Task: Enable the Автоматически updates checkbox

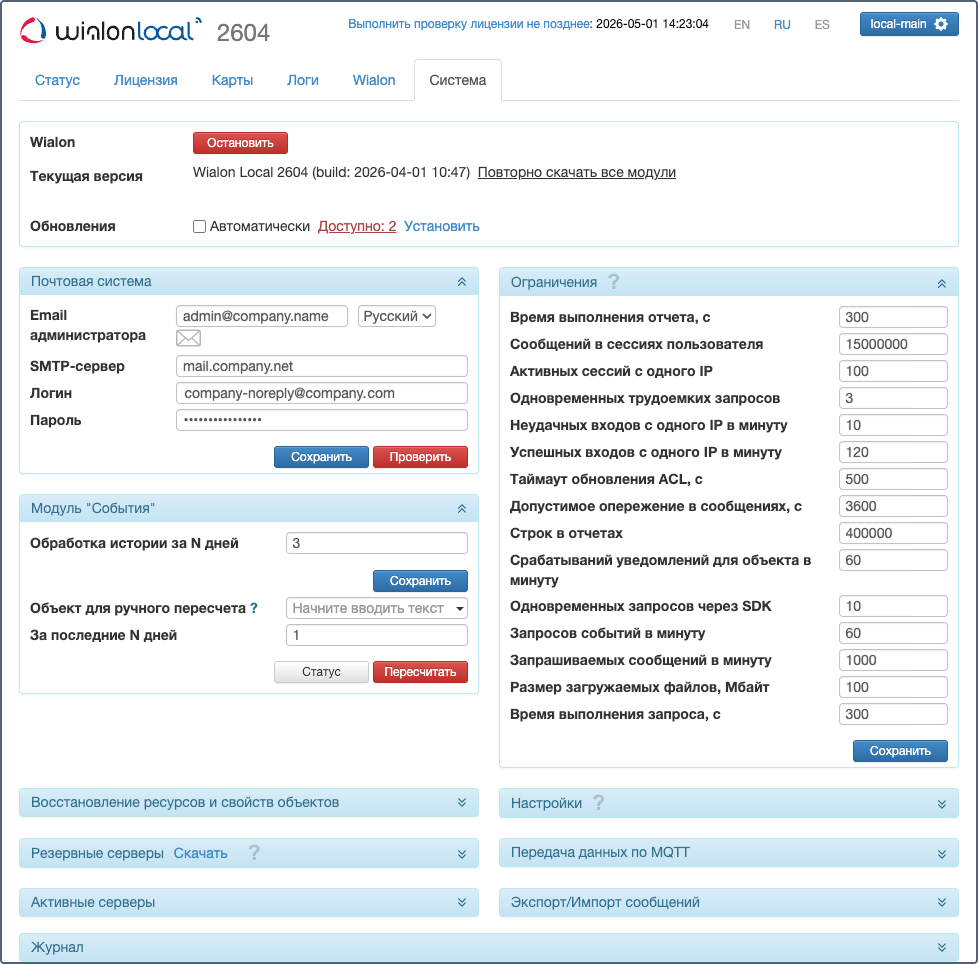Action: (x=200, y=227)
